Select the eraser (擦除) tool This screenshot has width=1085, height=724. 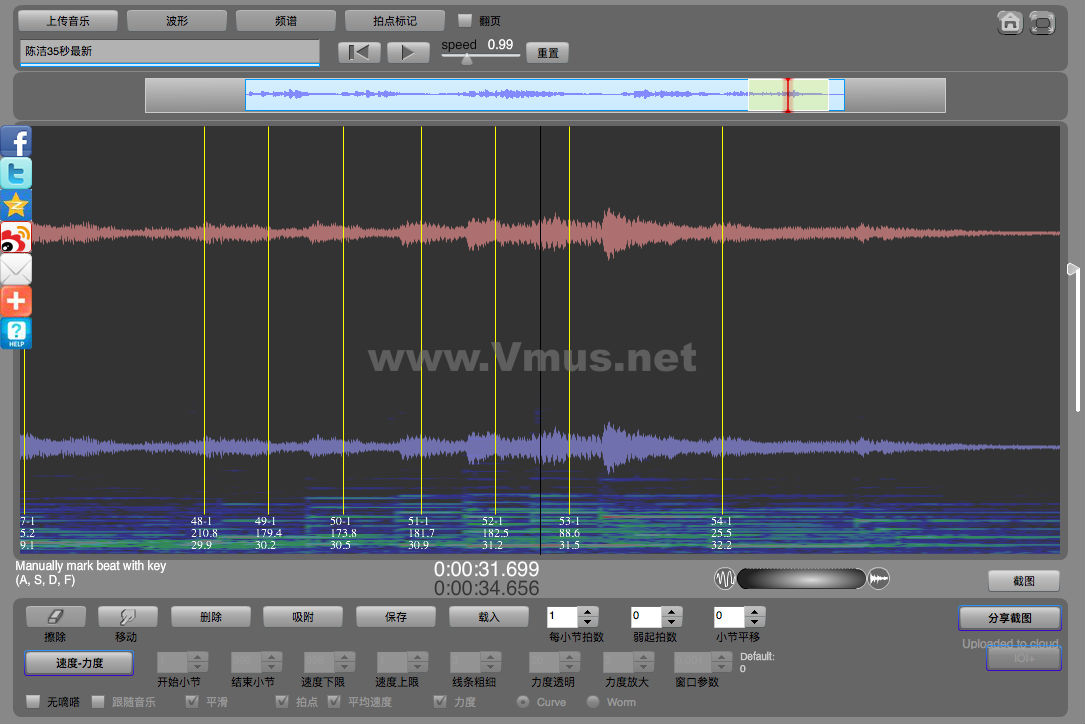[x=55, y=617]
